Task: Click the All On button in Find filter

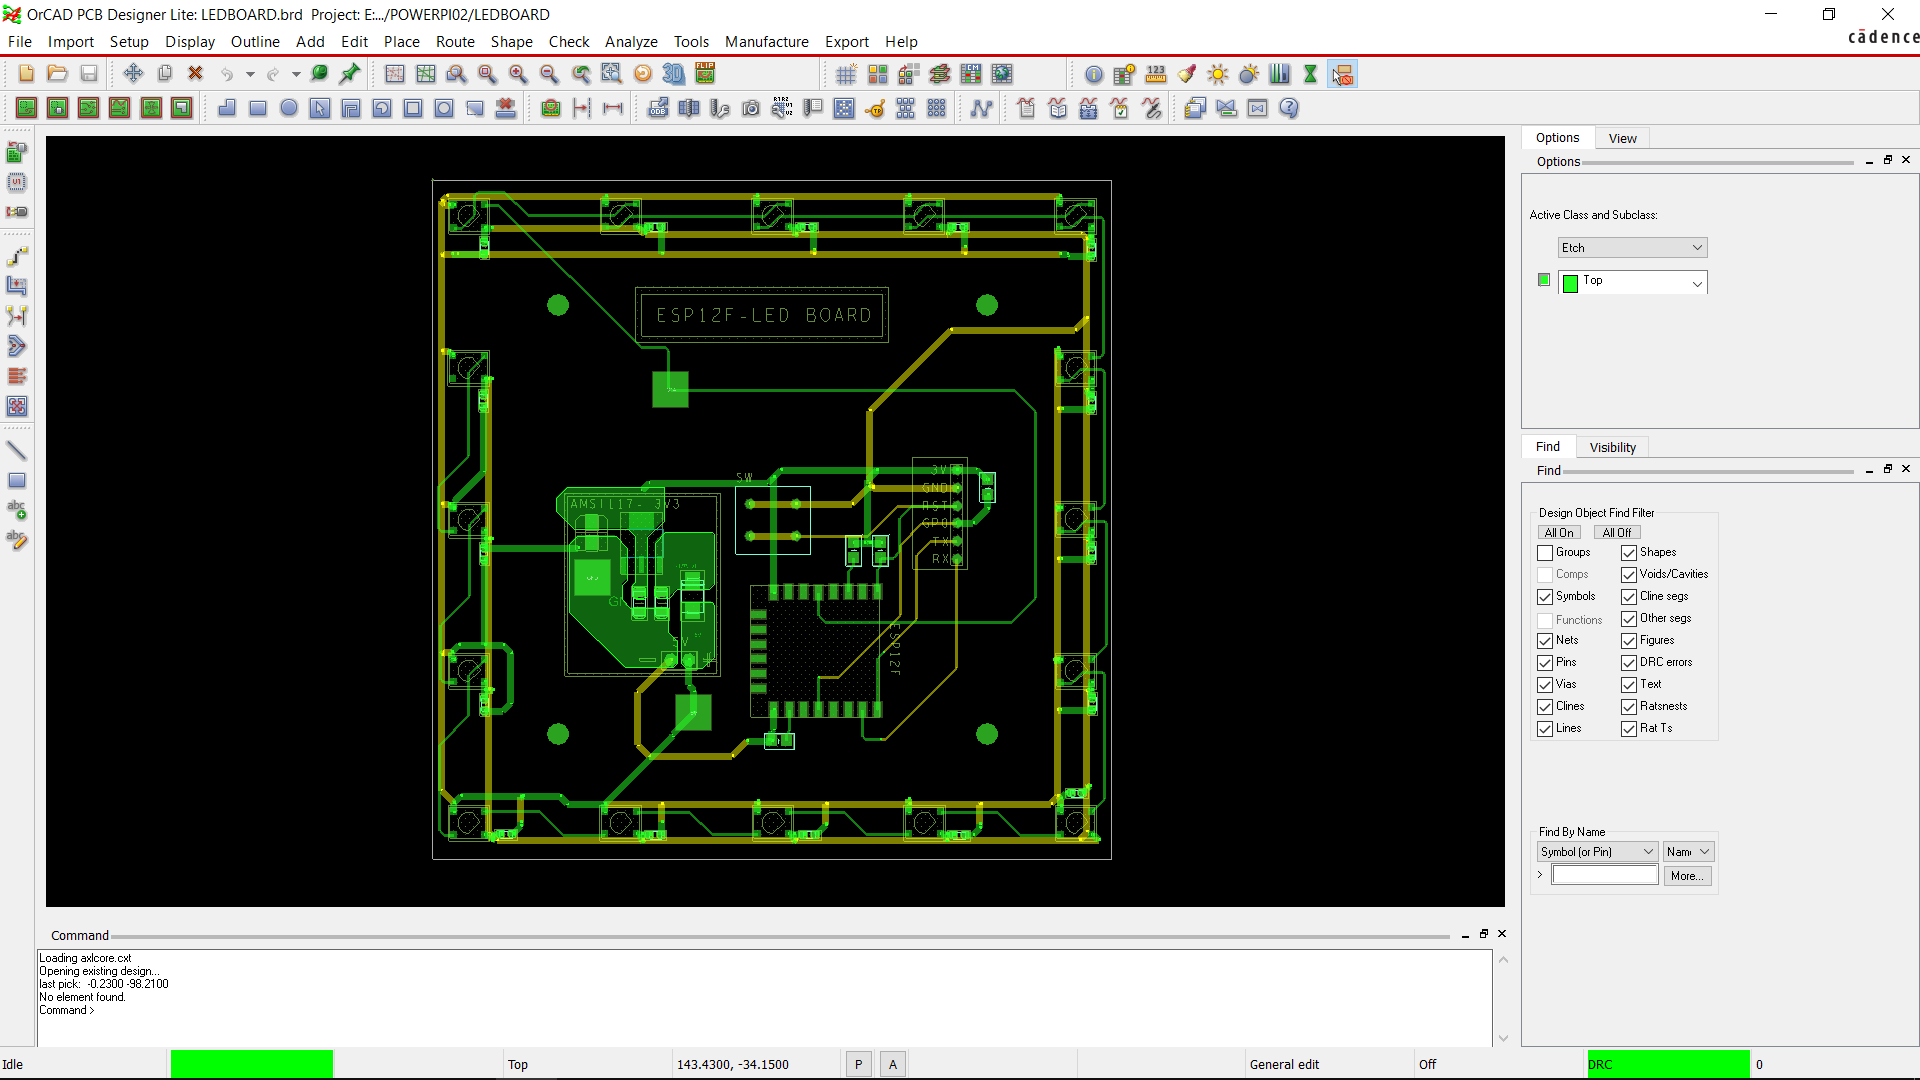Action: pos(1559,533)
